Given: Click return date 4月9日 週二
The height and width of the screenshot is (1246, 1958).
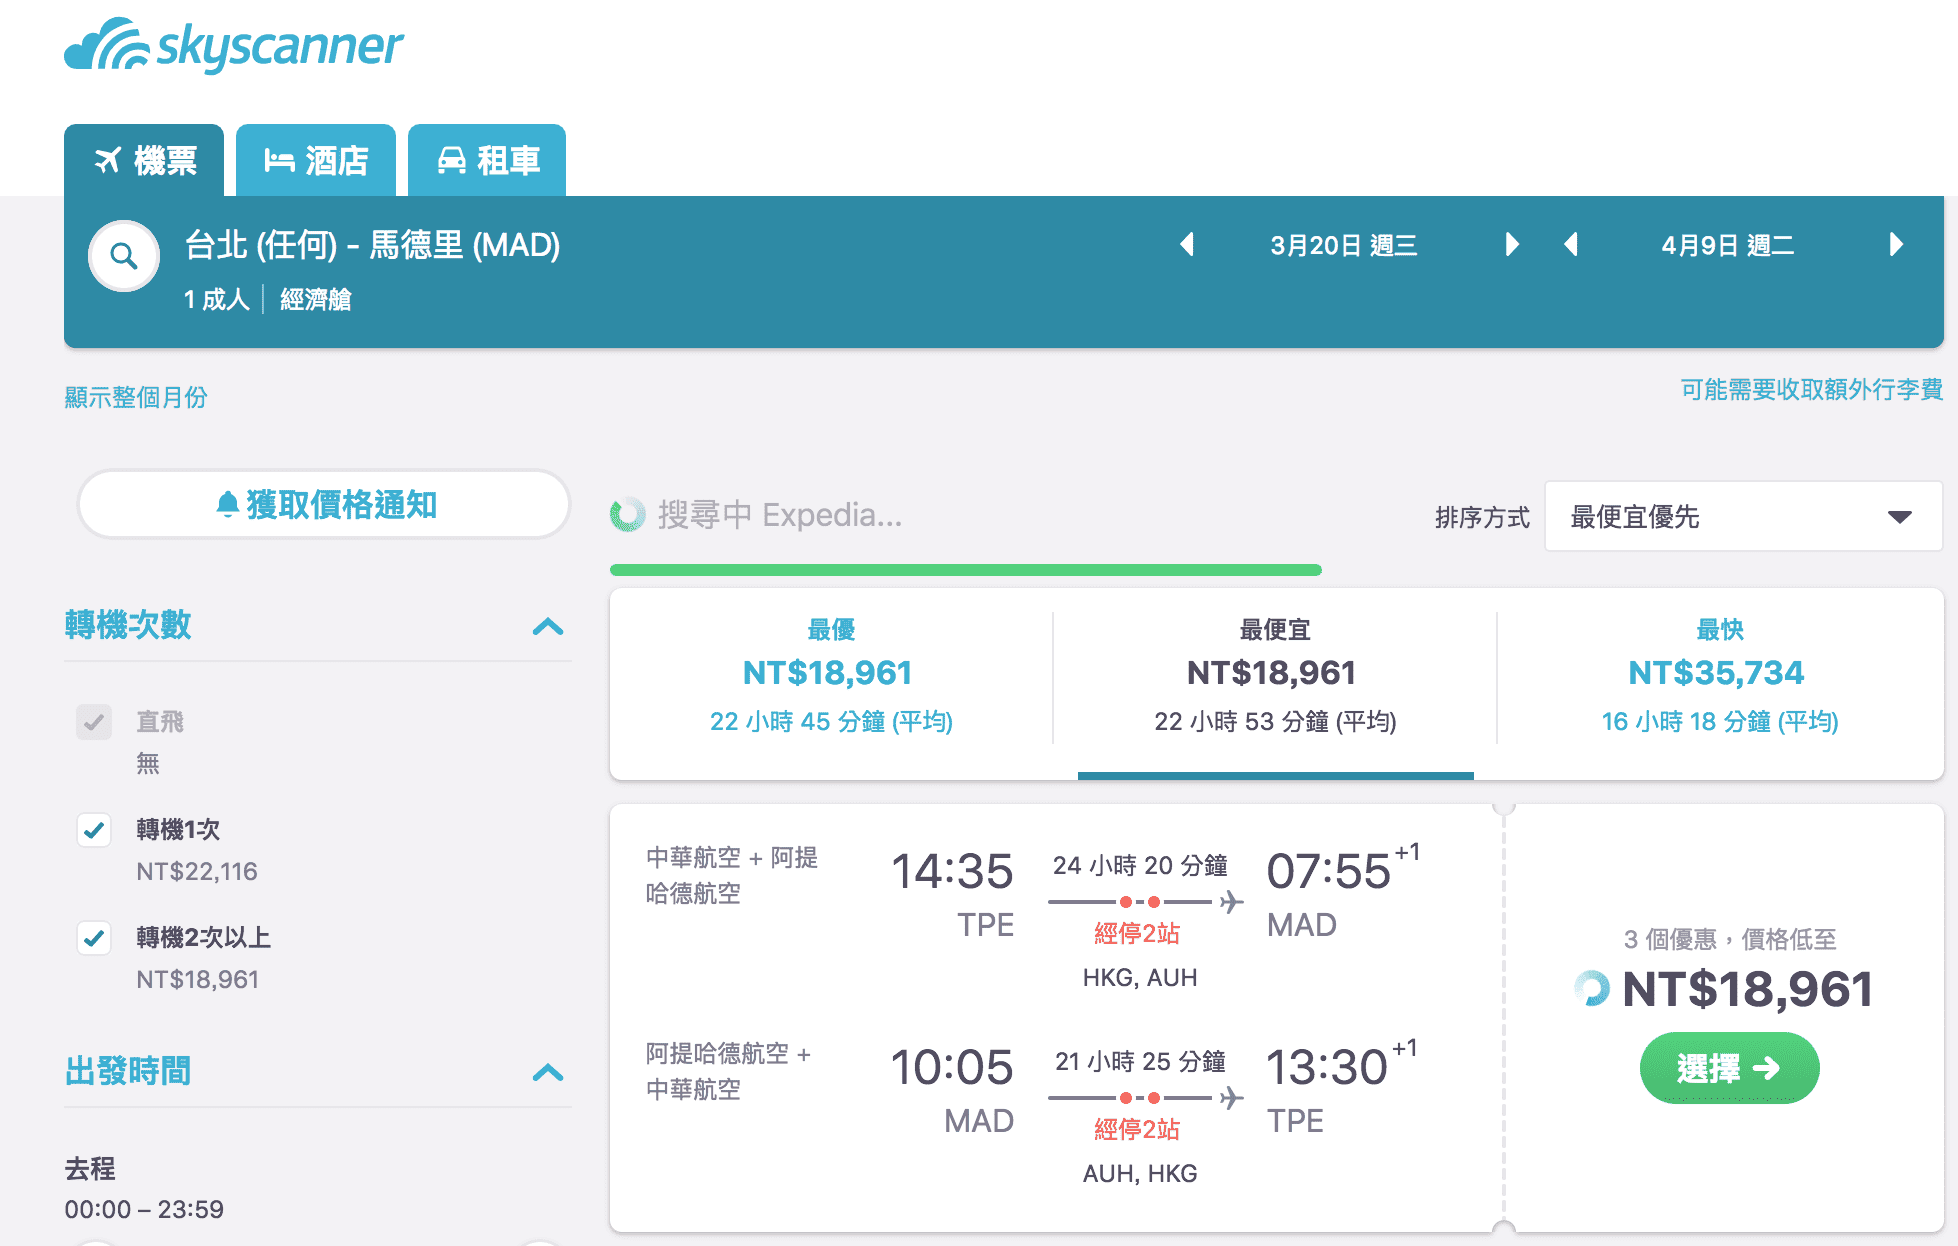Looking at the screenshot, I should (x=1728, y=246).
